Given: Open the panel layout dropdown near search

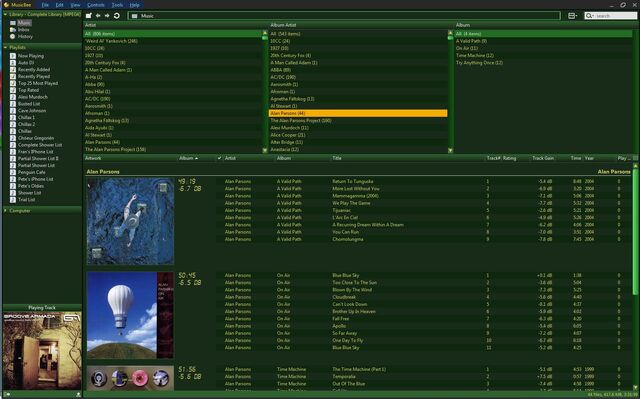Looking at the screenshot, I should (572, 16).
